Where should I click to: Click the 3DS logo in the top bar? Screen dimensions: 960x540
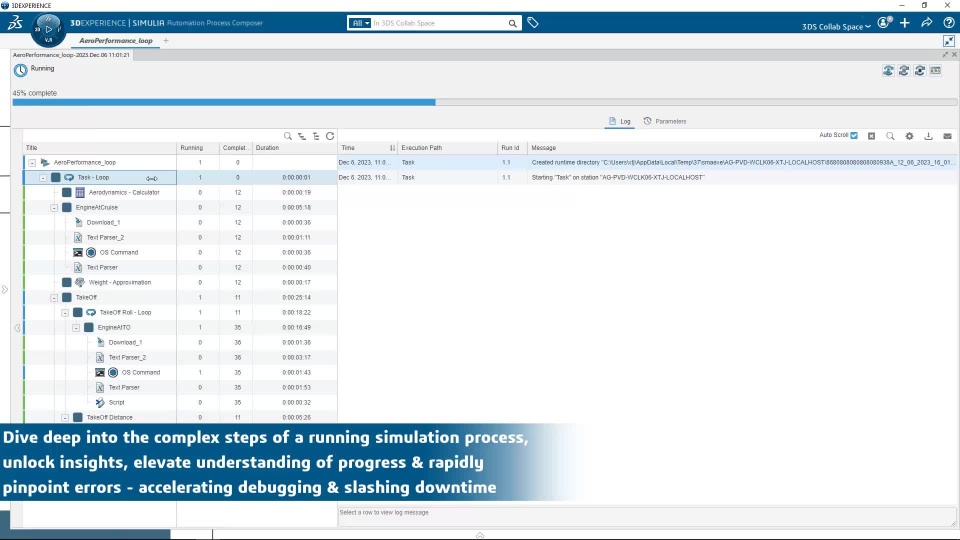15,23
